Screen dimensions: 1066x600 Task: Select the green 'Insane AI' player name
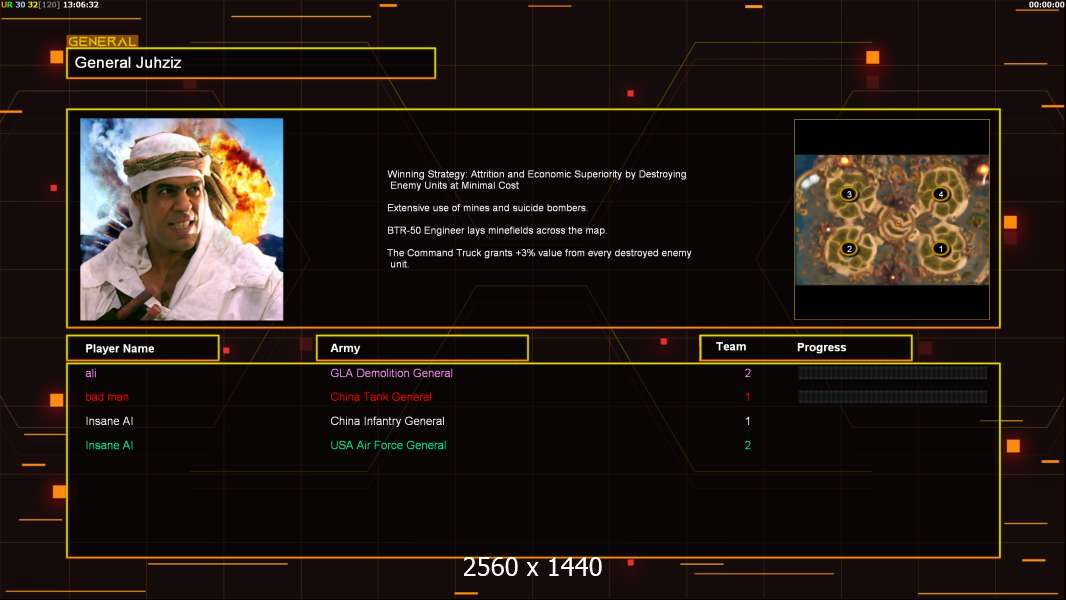point(109,445)
